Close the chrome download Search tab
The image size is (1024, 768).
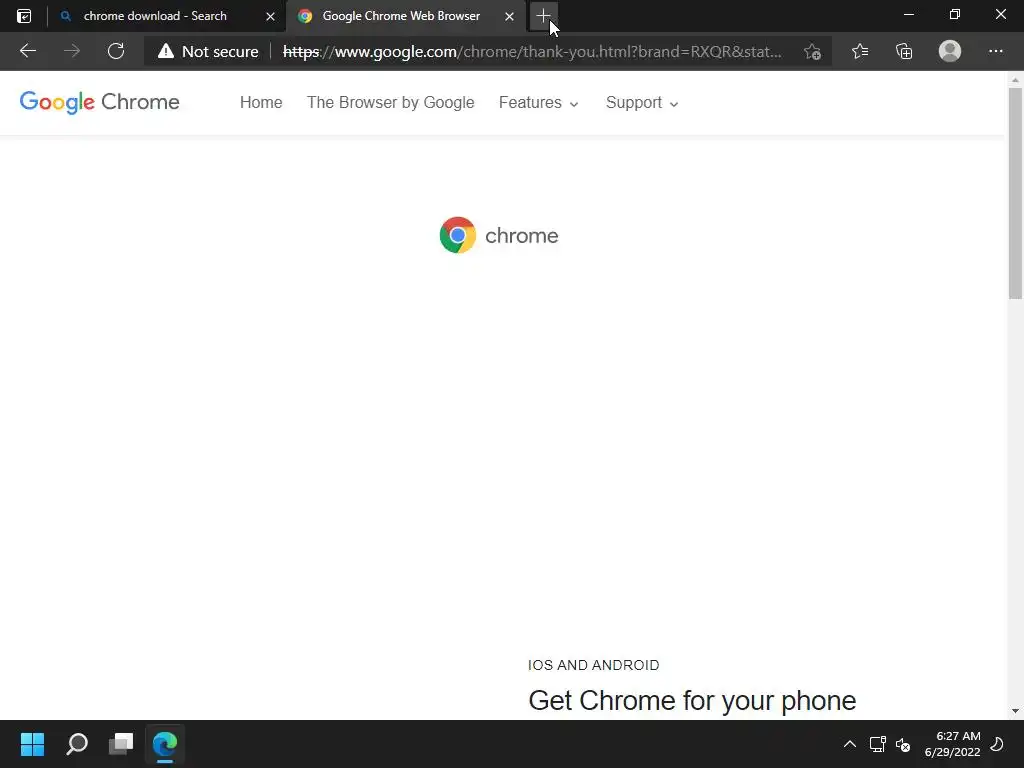click(x=270, y=16)
